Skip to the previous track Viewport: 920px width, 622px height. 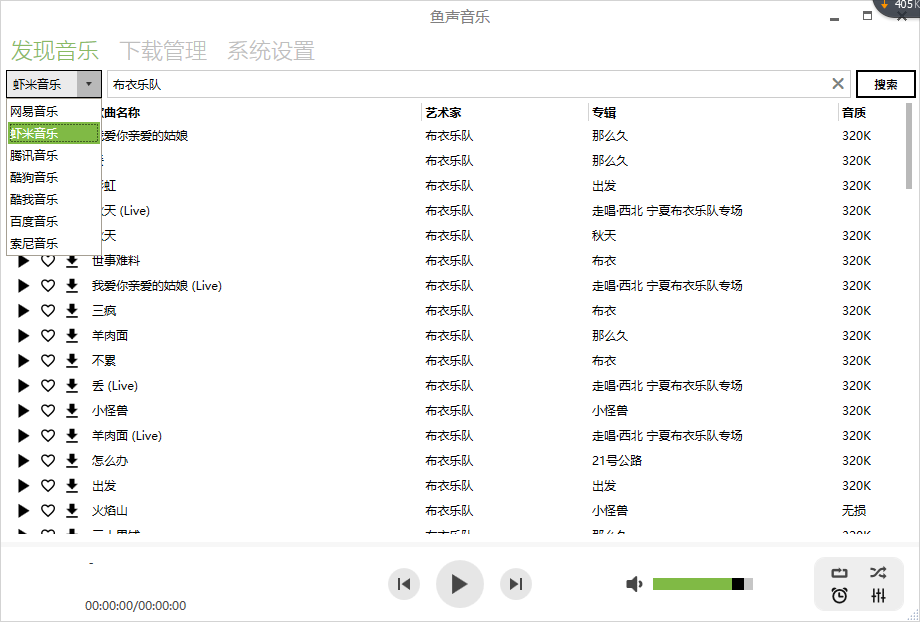404,584
